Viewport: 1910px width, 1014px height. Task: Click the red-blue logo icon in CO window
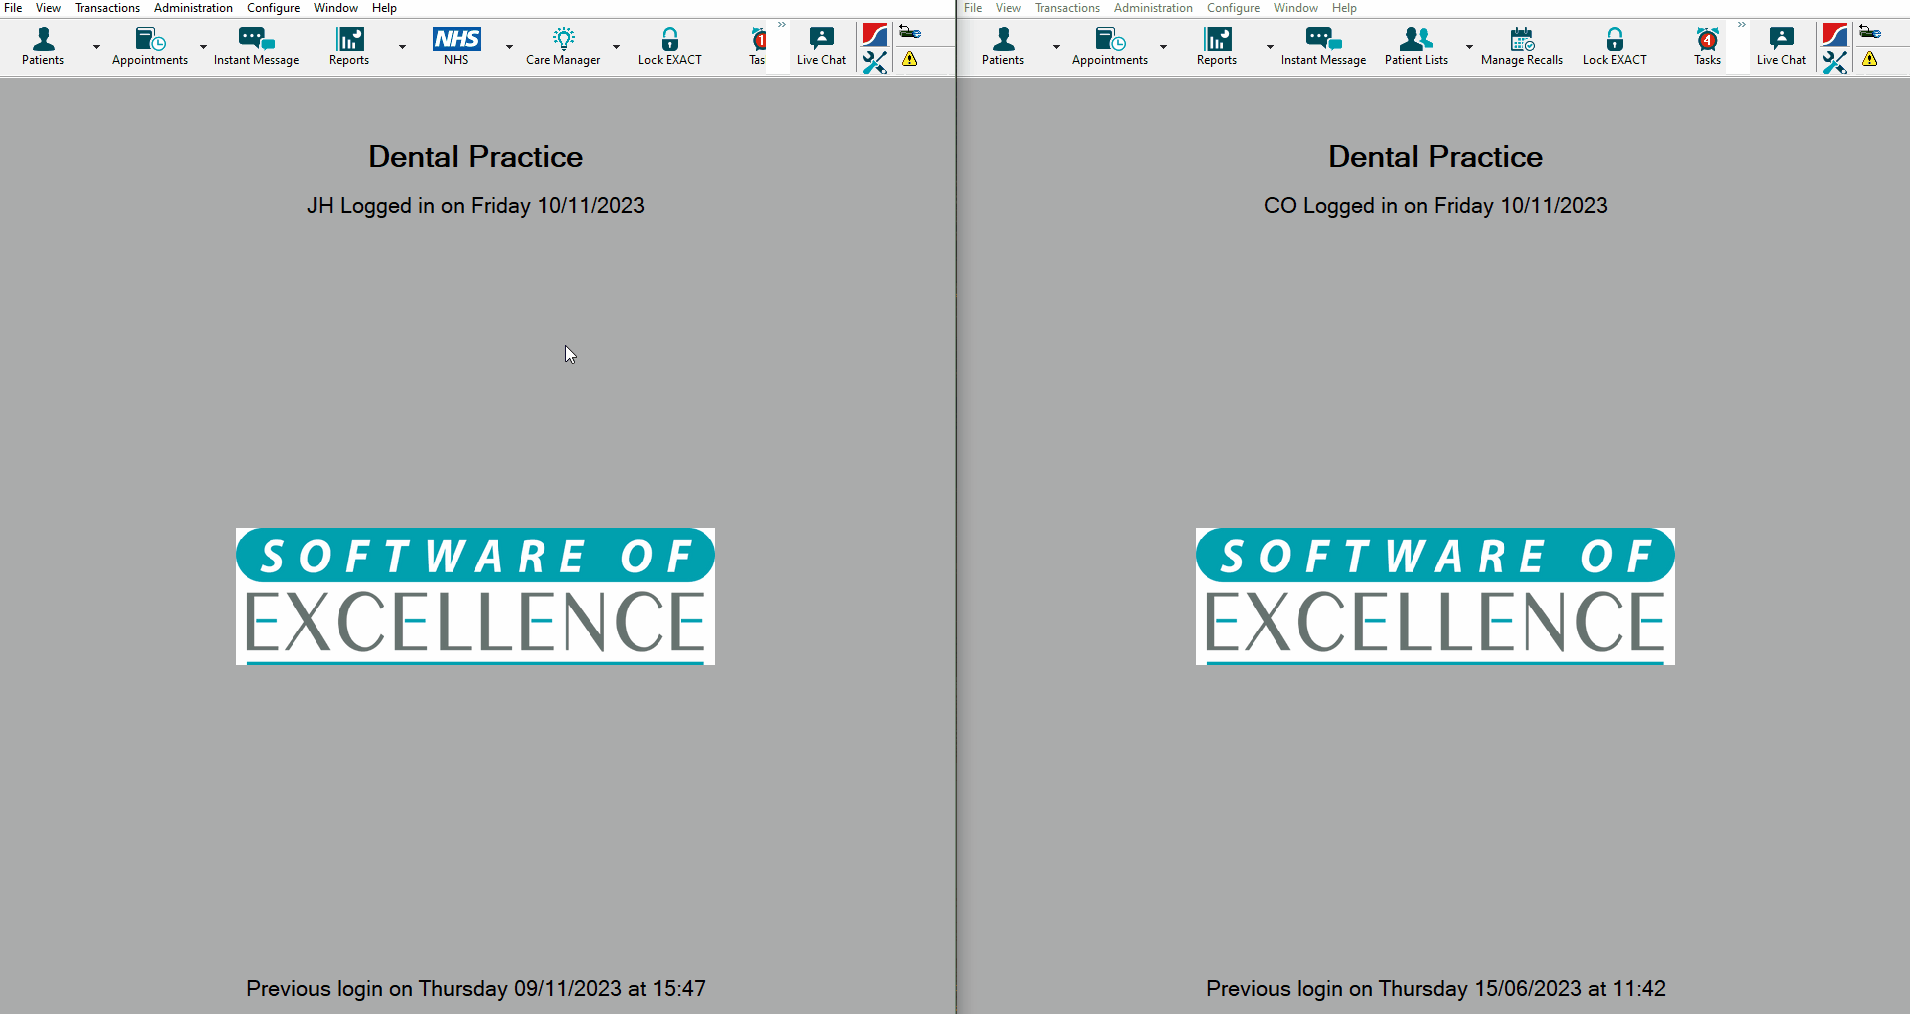click(x=1835, y=35)
